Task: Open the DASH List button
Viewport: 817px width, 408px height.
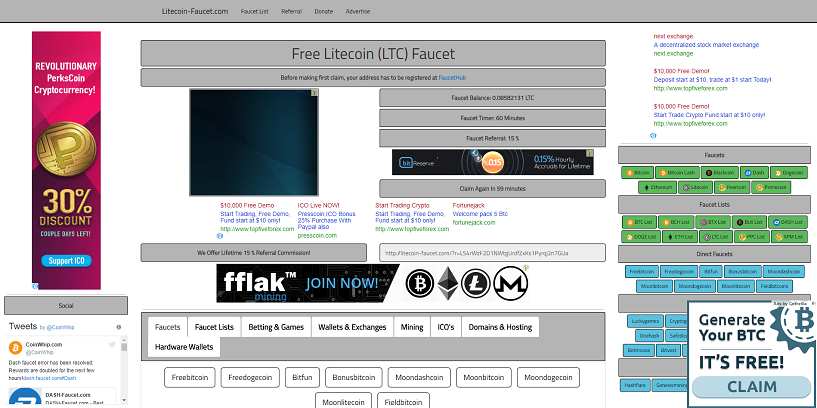Action: coord(788,222)
